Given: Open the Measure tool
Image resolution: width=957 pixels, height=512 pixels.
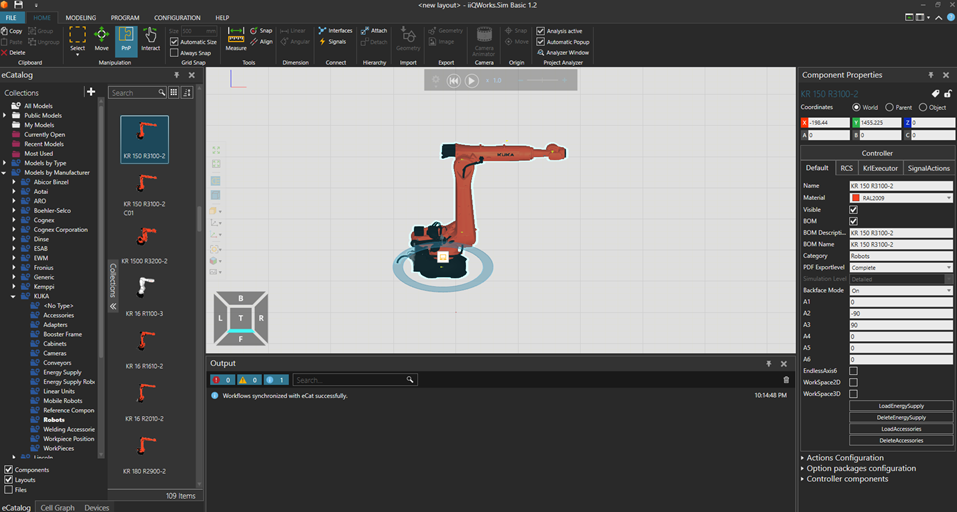Looking at the screenshot, I should pyautogui.click(x=236, y=40).
